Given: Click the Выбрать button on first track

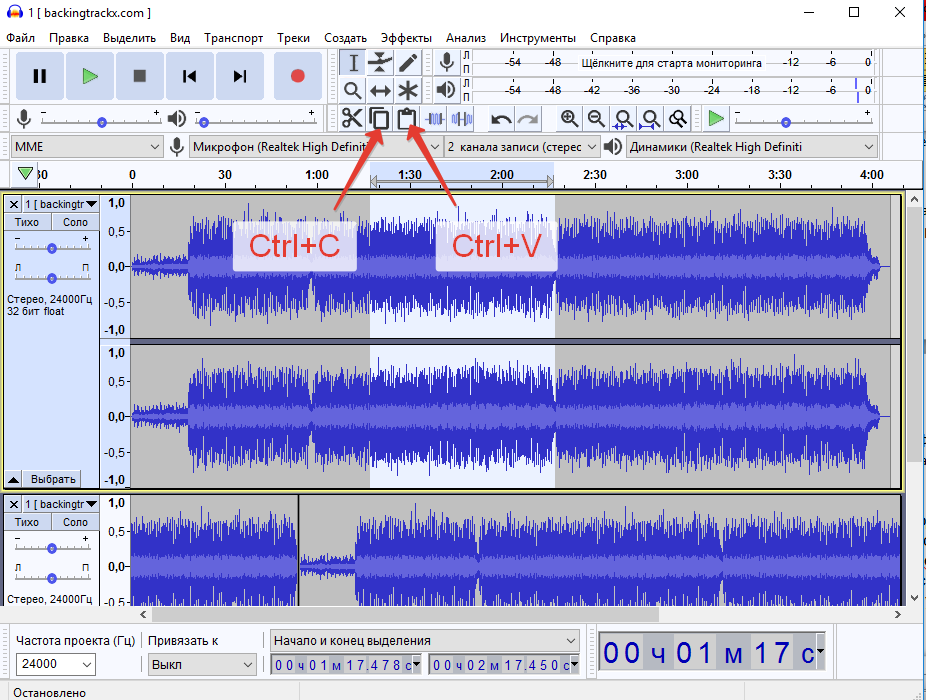Looking at the screenshot, I should click(52, 479).
